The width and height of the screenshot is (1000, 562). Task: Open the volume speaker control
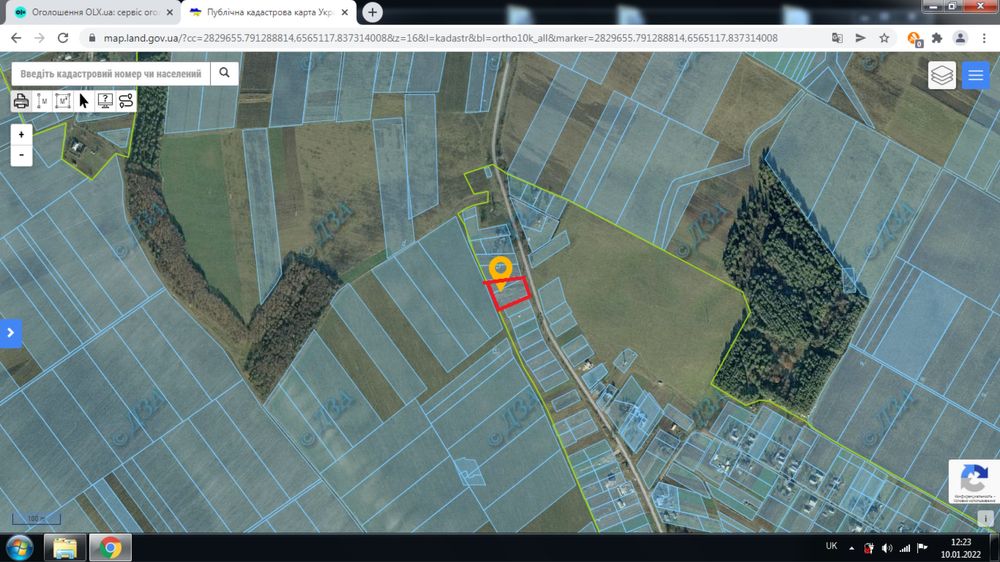tap(886, 548)
